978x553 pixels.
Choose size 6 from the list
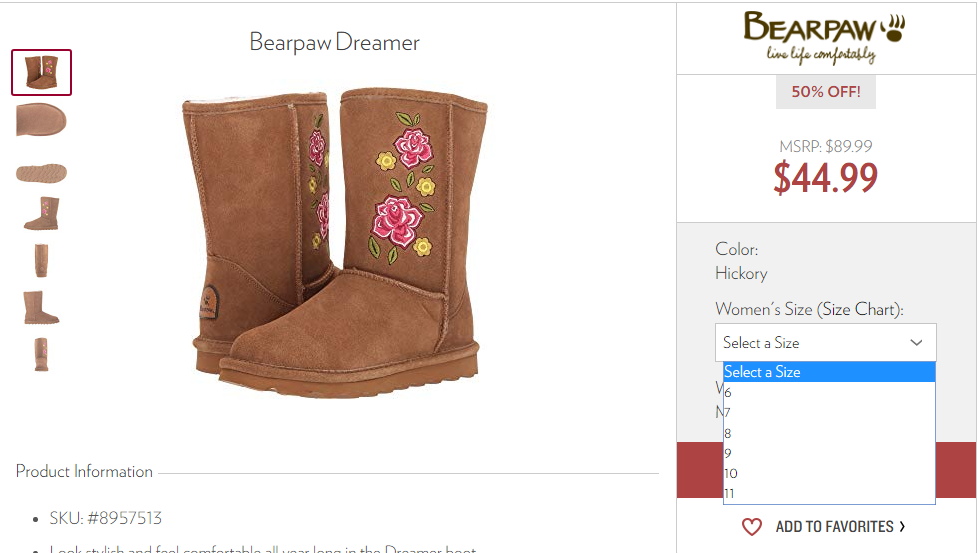tap(829, 392)
